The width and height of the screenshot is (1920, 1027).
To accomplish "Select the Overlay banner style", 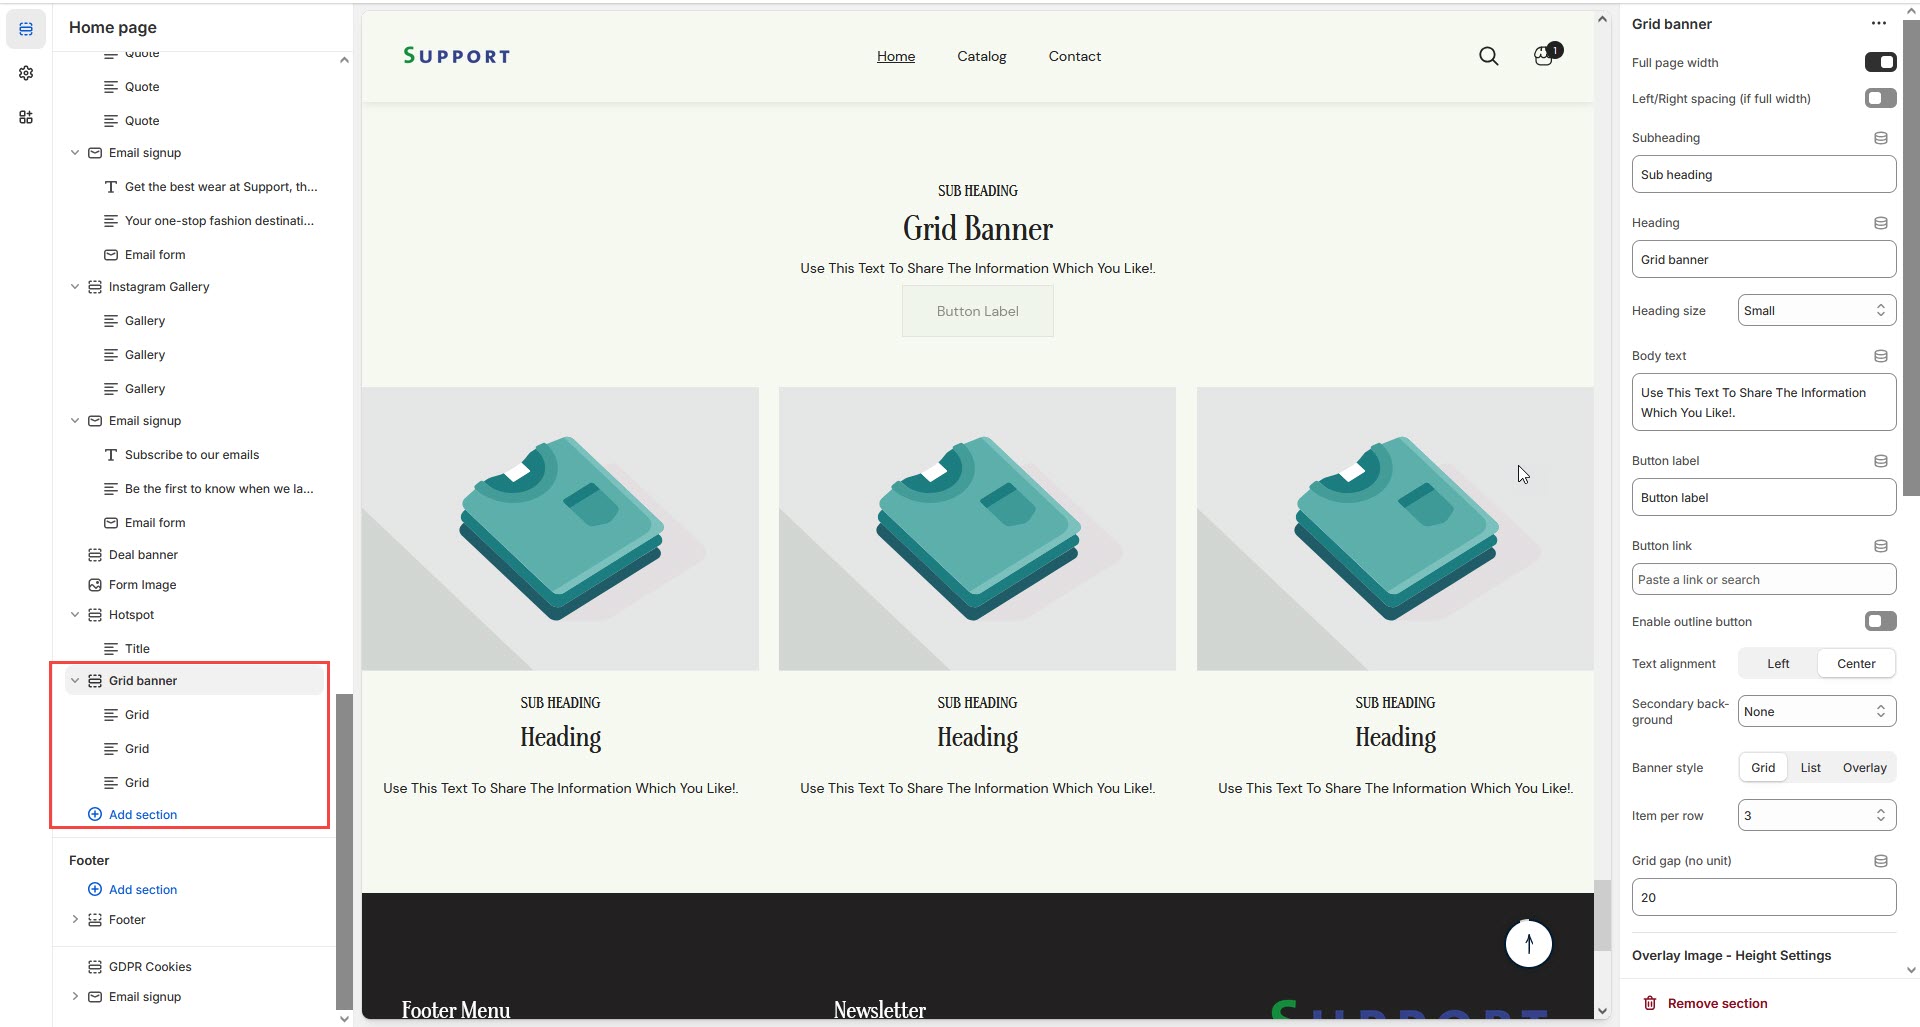I will pos(1864,768).
